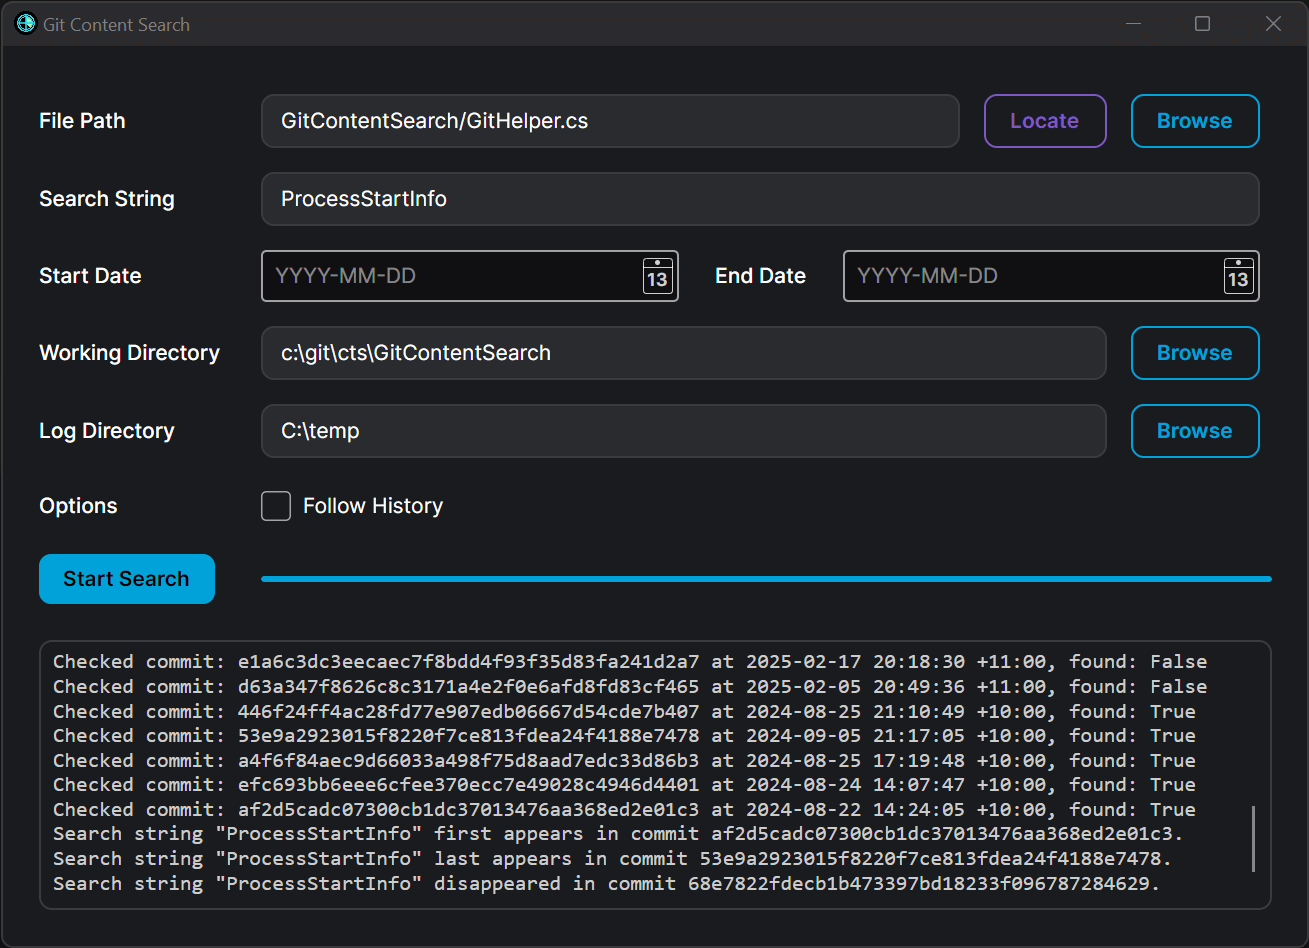
Task: Open the End Date calendar picker
Action: (x=1238, y=276)
